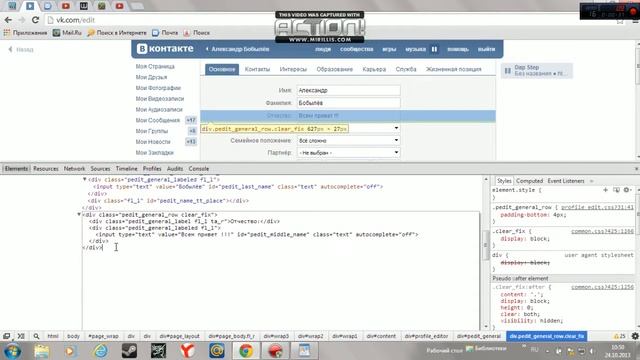640x360 pixels.
Task: Click the ВКонтакте logo
Action: pos(165,49)
